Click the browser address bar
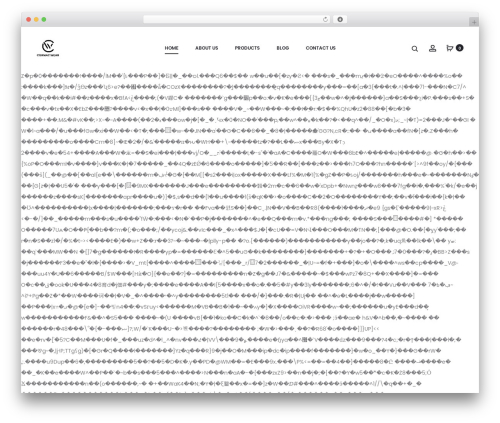Viewport: 500px width, 423px height. [x=237, y=20]
